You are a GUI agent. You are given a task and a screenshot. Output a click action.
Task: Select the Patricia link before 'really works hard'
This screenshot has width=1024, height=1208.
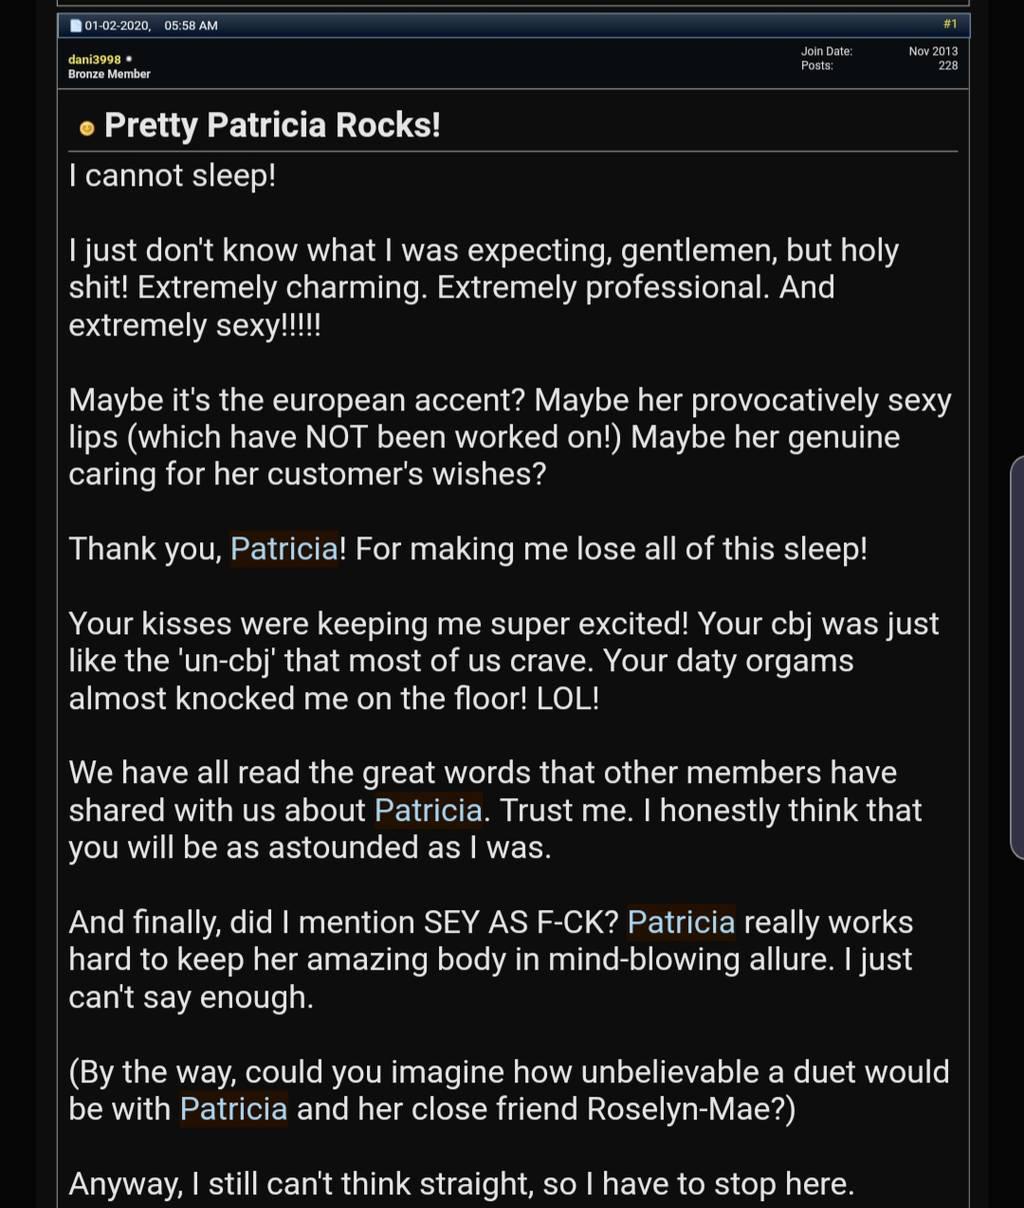pos(681,922)
